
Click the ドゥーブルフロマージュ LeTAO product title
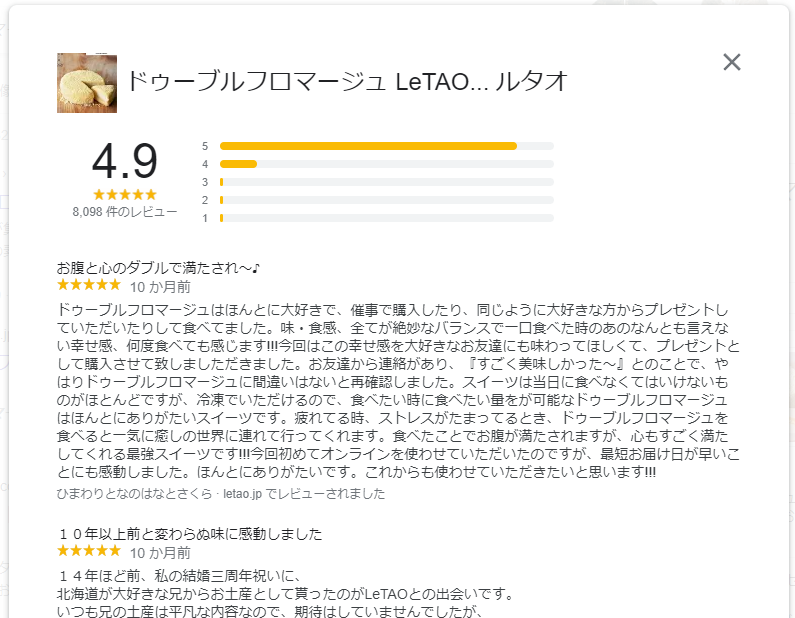(347, 82)
